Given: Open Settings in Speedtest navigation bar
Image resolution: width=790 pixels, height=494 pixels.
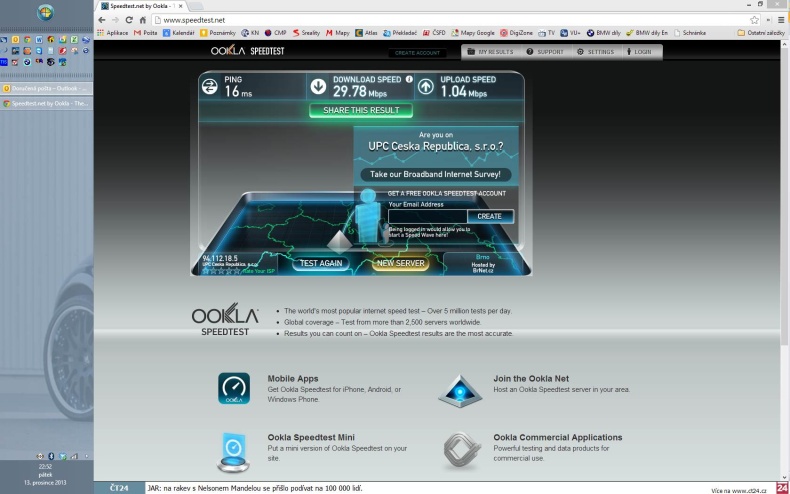Looking at the screenshot, I should click(595, 51).
